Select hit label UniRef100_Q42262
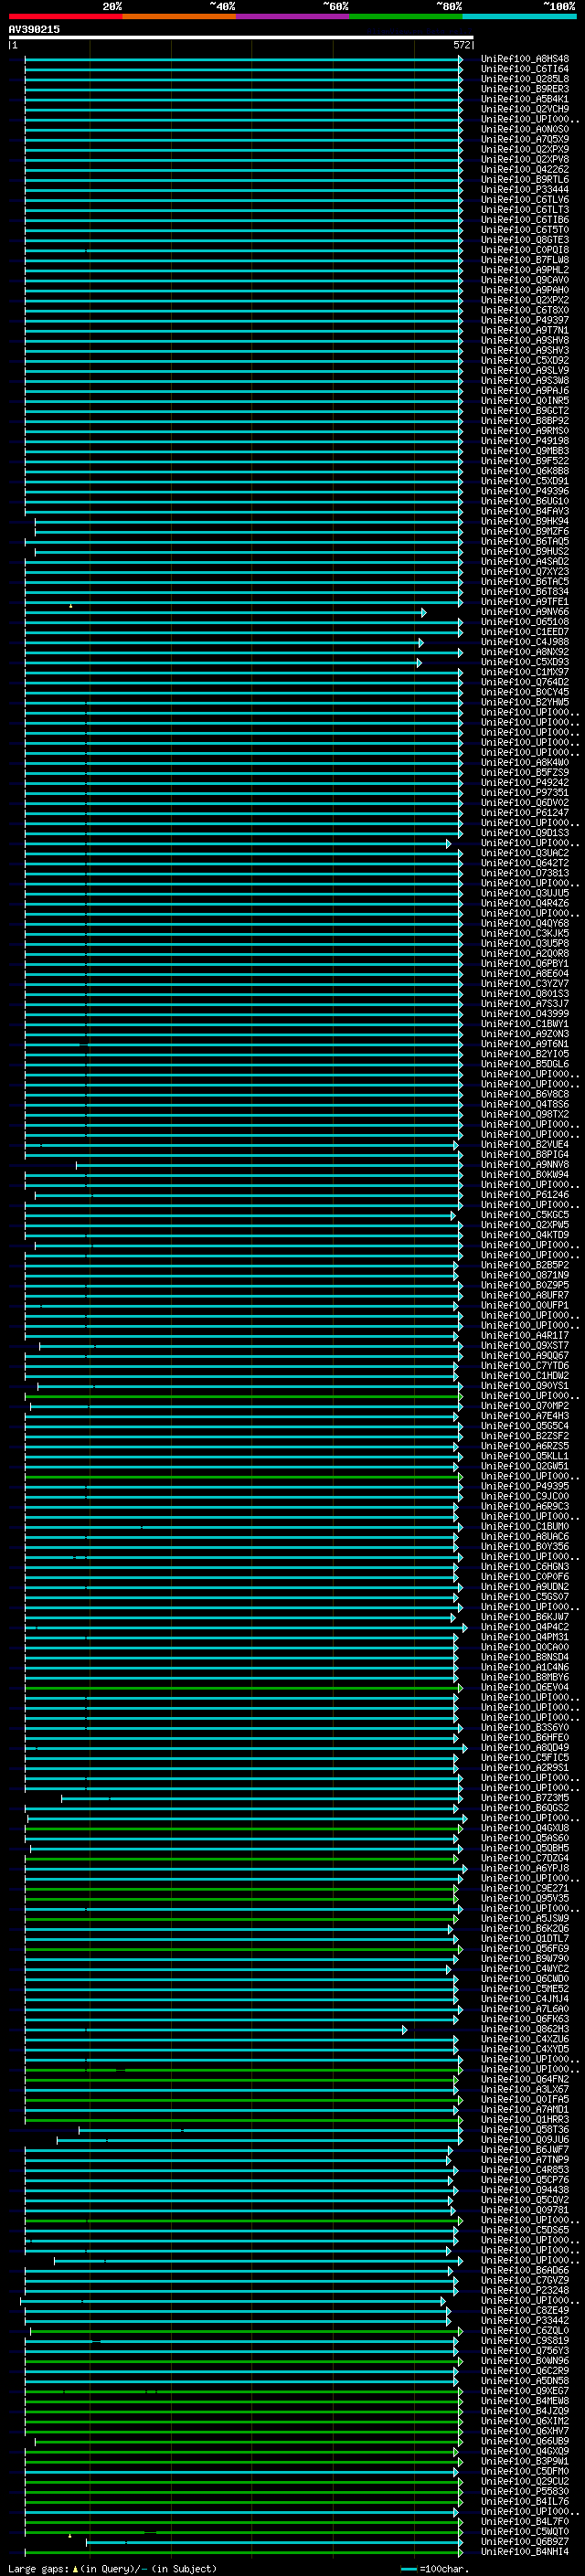The width and height of the screenshot is (585, 2576). (x=525, y=170)
